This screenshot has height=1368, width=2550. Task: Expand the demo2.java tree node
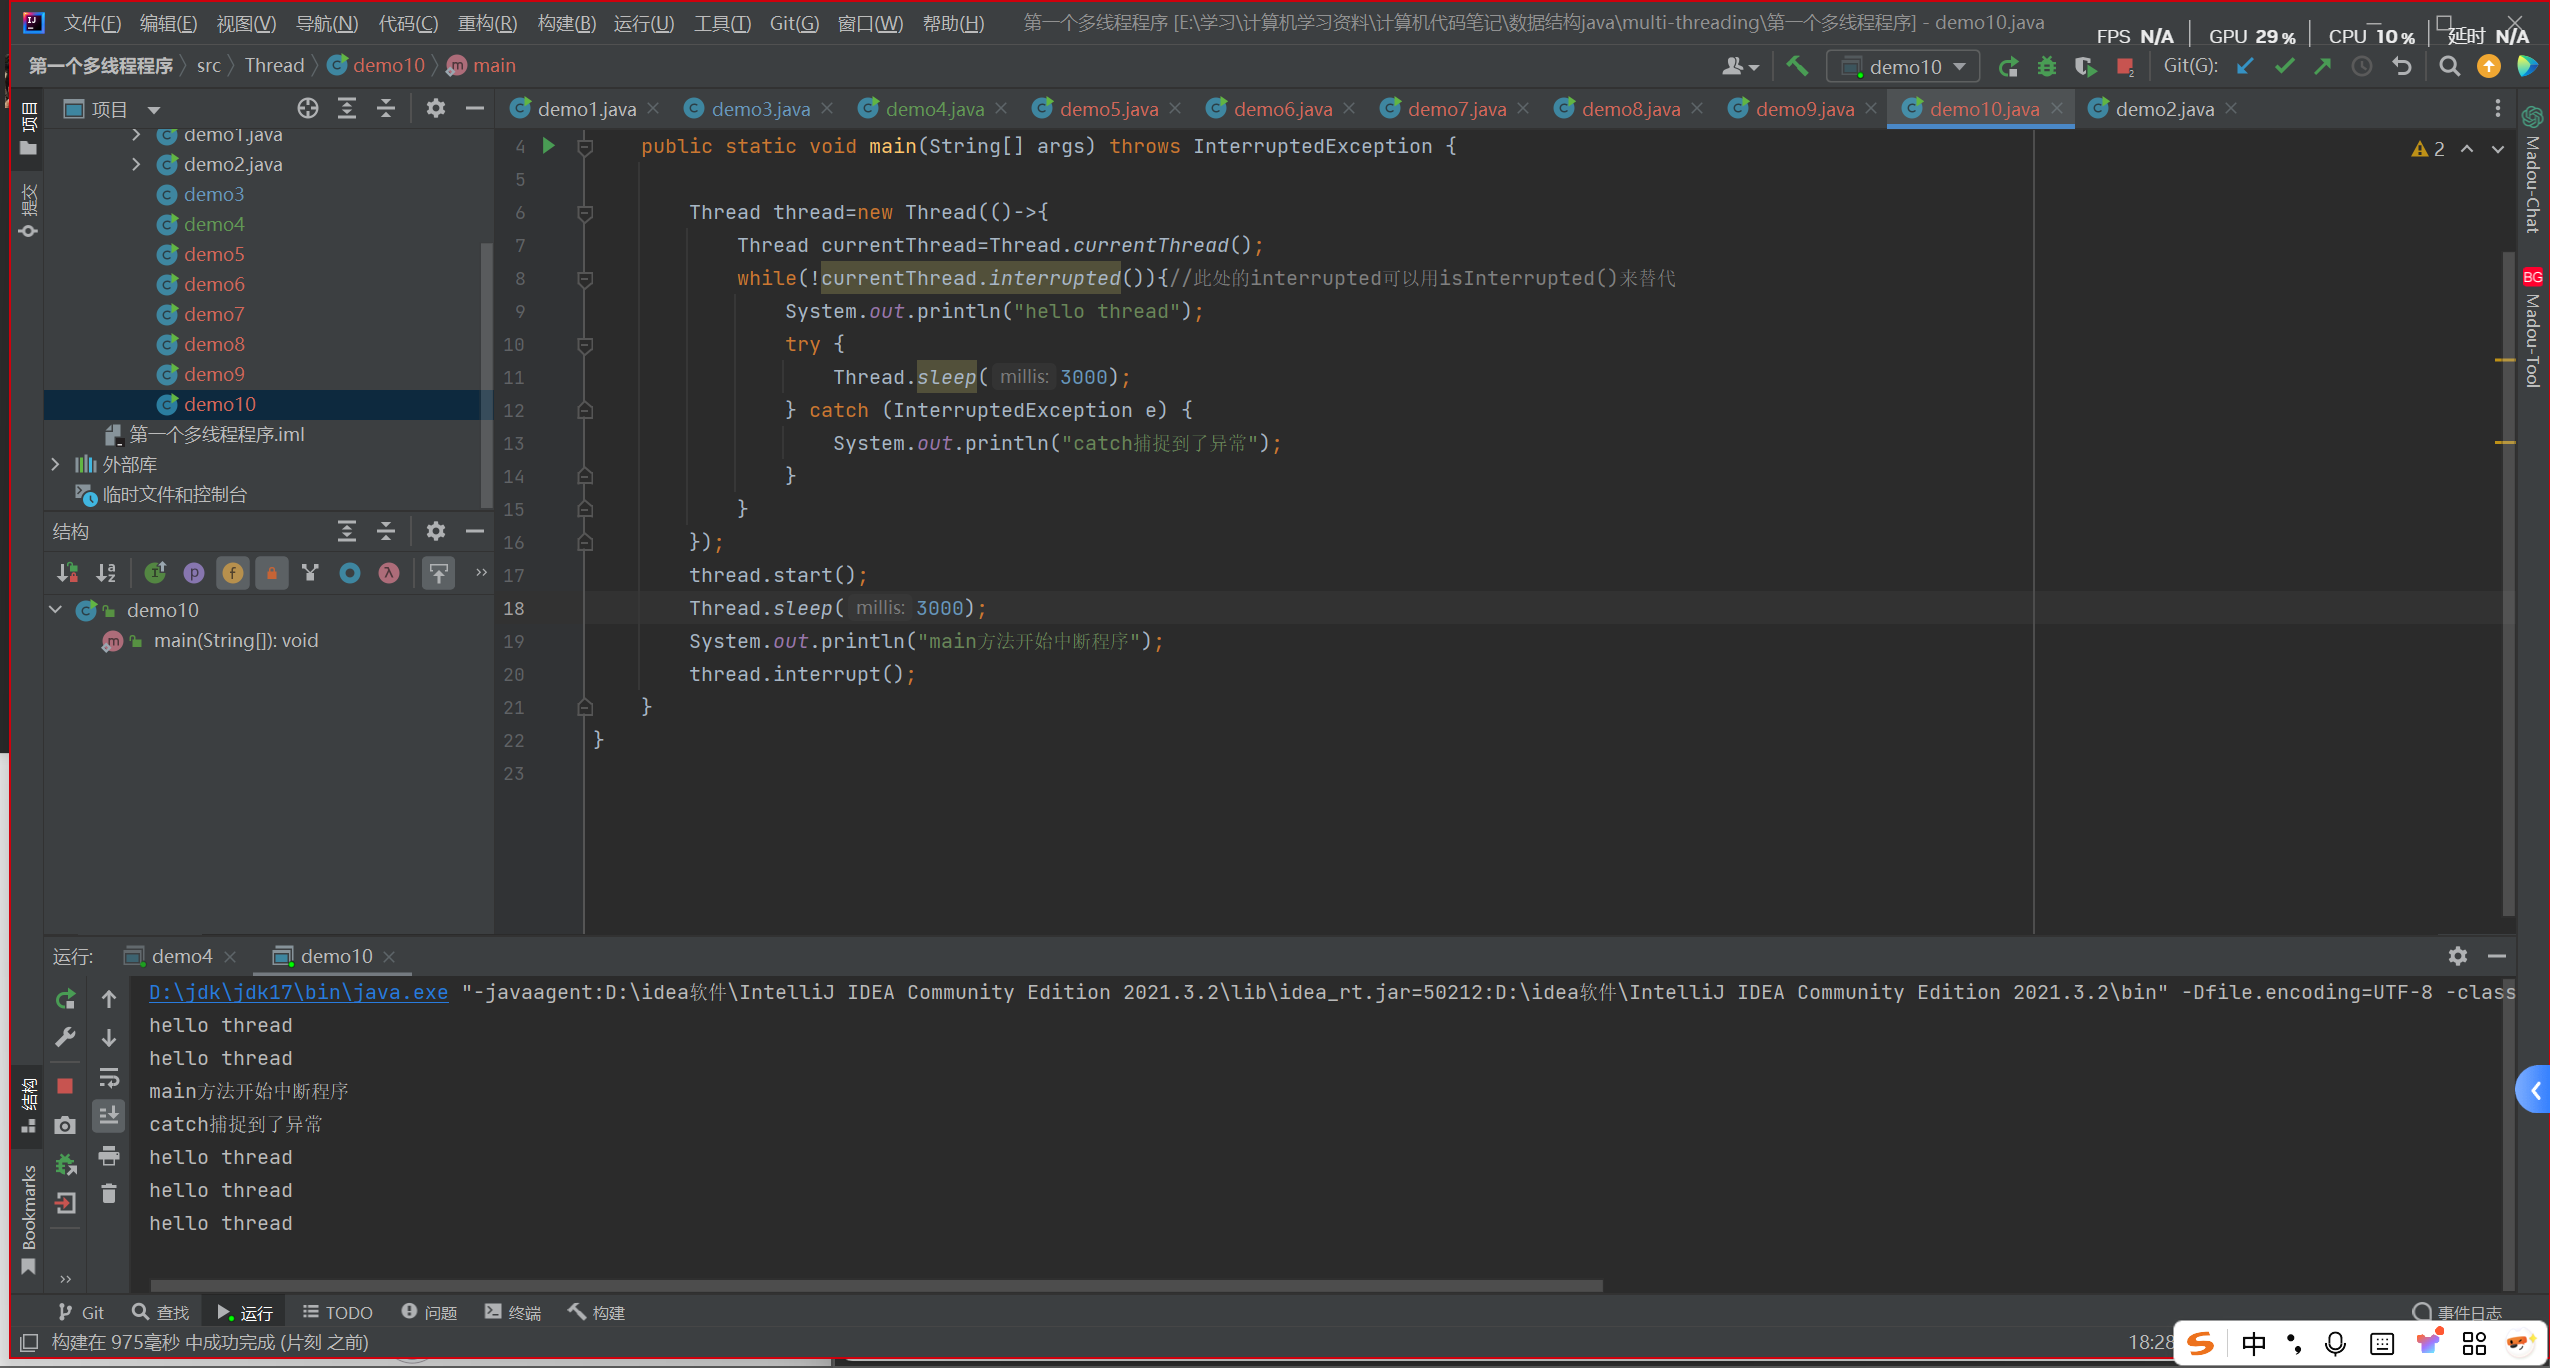(x=136, y=164)
